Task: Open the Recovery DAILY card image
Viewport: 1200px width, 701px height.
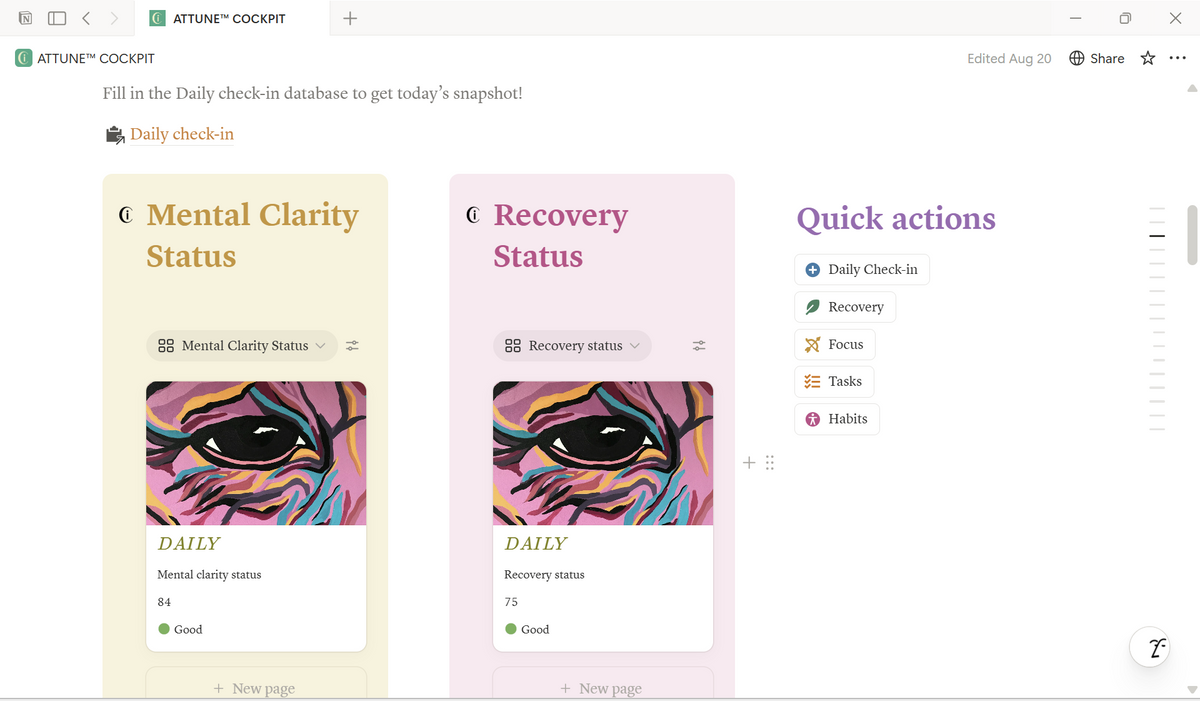Action: 603,453
